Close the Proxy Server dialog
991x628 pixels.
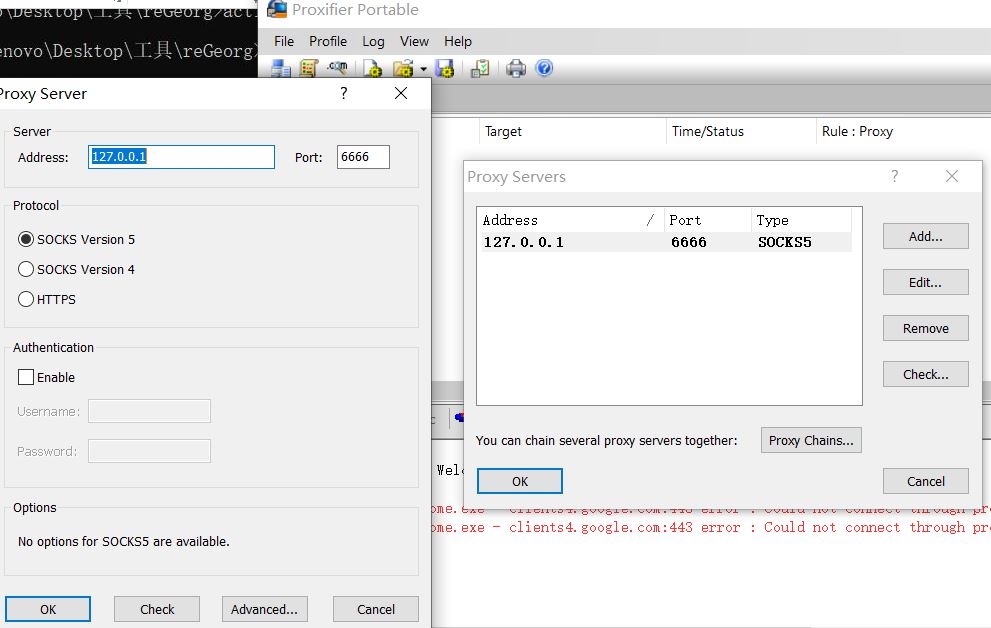401,94
